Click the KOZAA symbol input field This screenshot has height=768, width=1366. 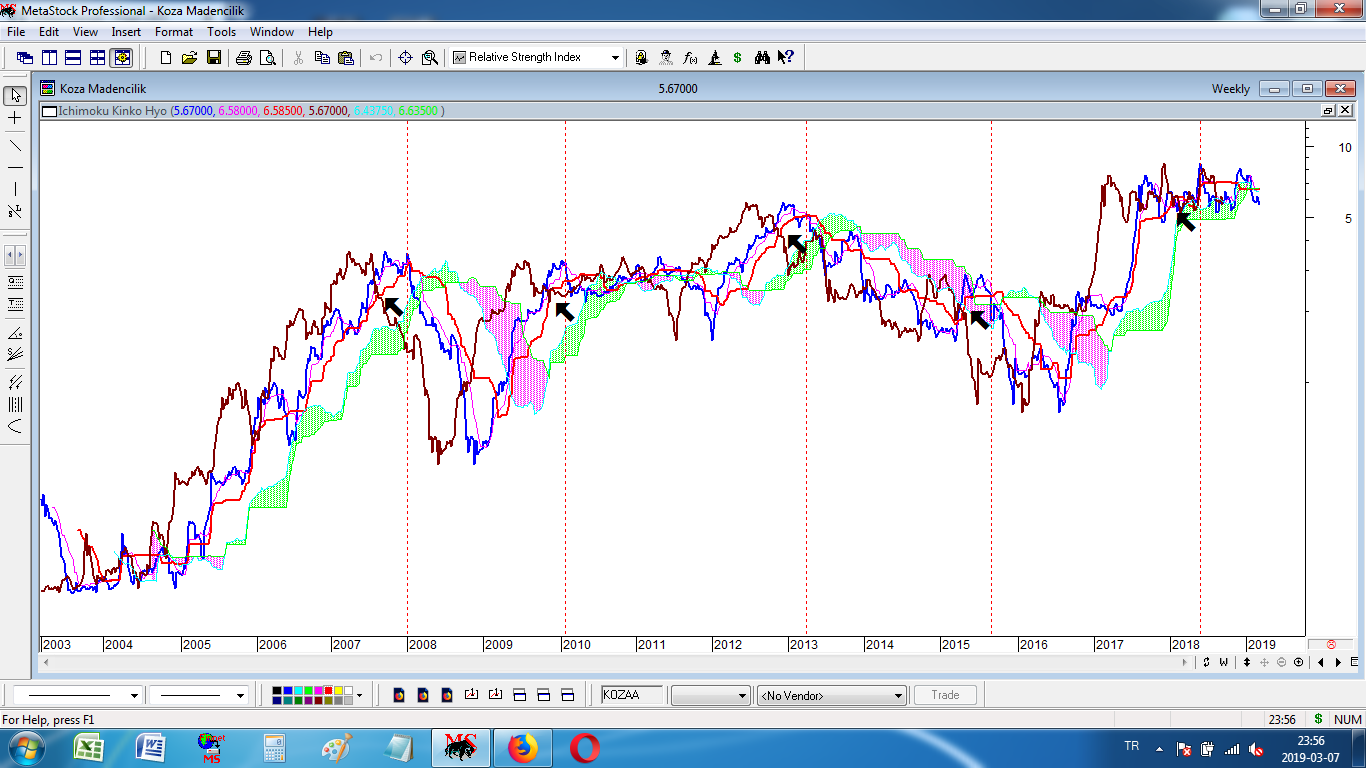(x=632, y=695)
